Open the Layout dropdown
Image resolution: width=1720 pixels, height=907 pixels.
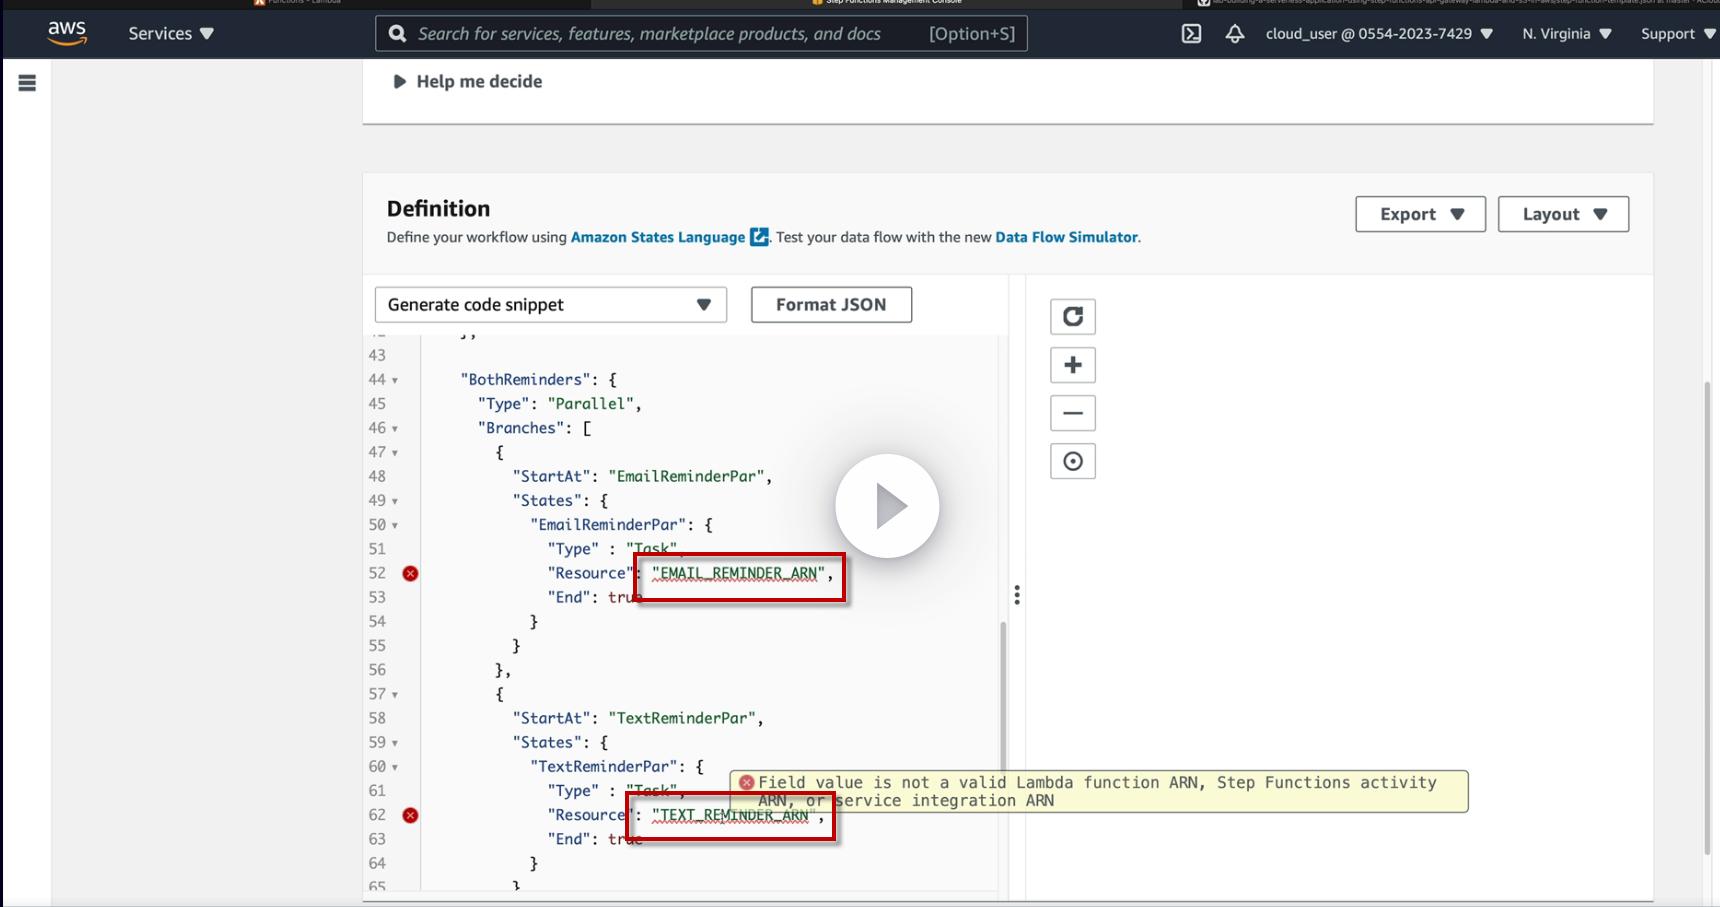1563,214
